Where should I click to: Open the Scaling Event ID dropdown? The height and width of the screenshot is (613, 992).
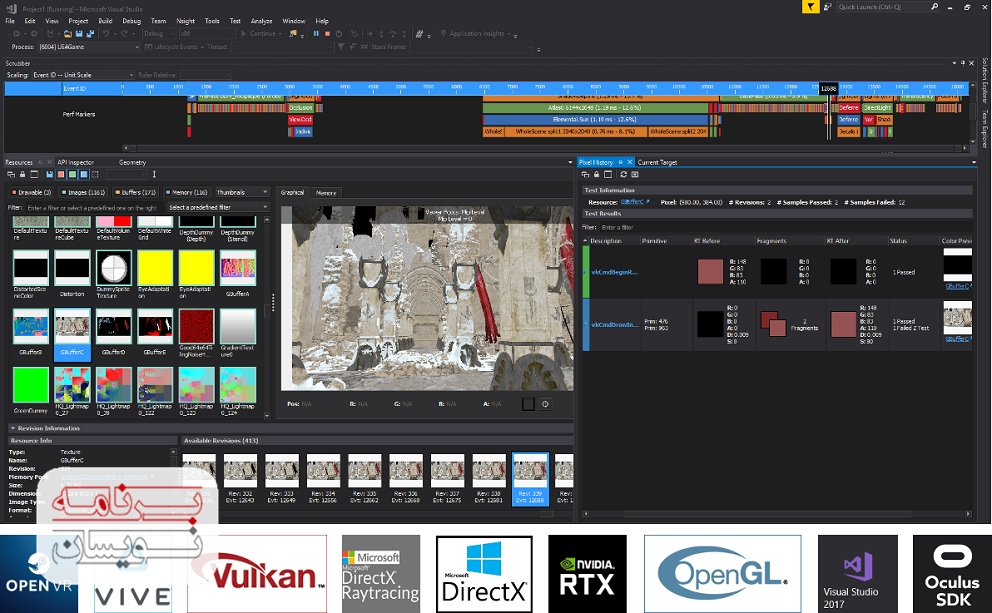pyautogui.click(x=82, y=75)
